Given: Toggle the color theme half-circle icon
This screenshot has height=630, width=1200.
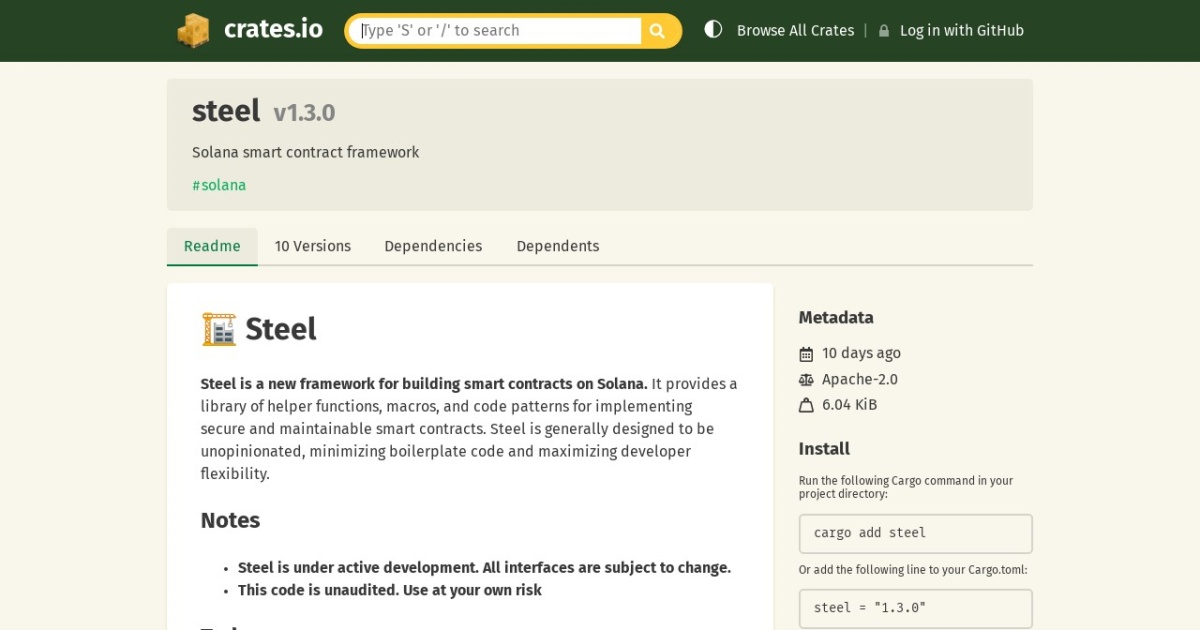Looking at the screenshot, I should pos(713,30).
